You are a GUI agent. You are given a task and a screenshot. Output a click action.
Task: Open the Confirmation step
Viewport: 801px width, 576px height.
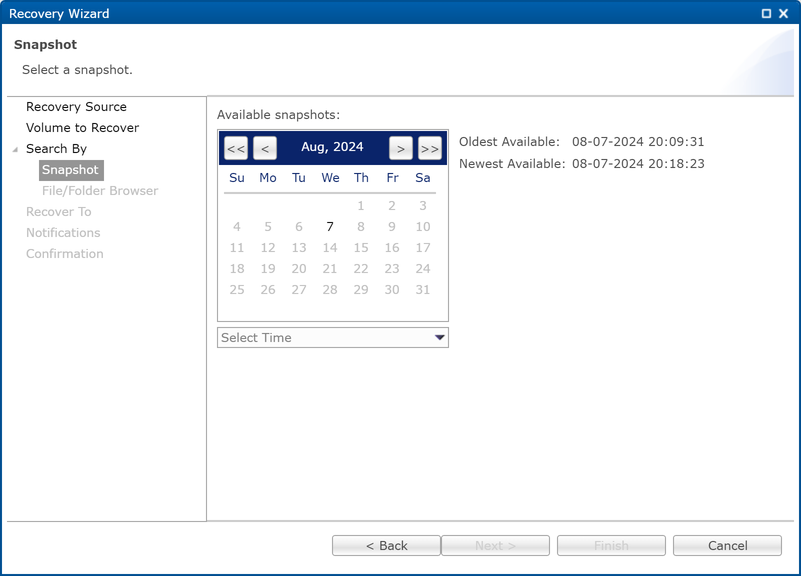point(65,254)
